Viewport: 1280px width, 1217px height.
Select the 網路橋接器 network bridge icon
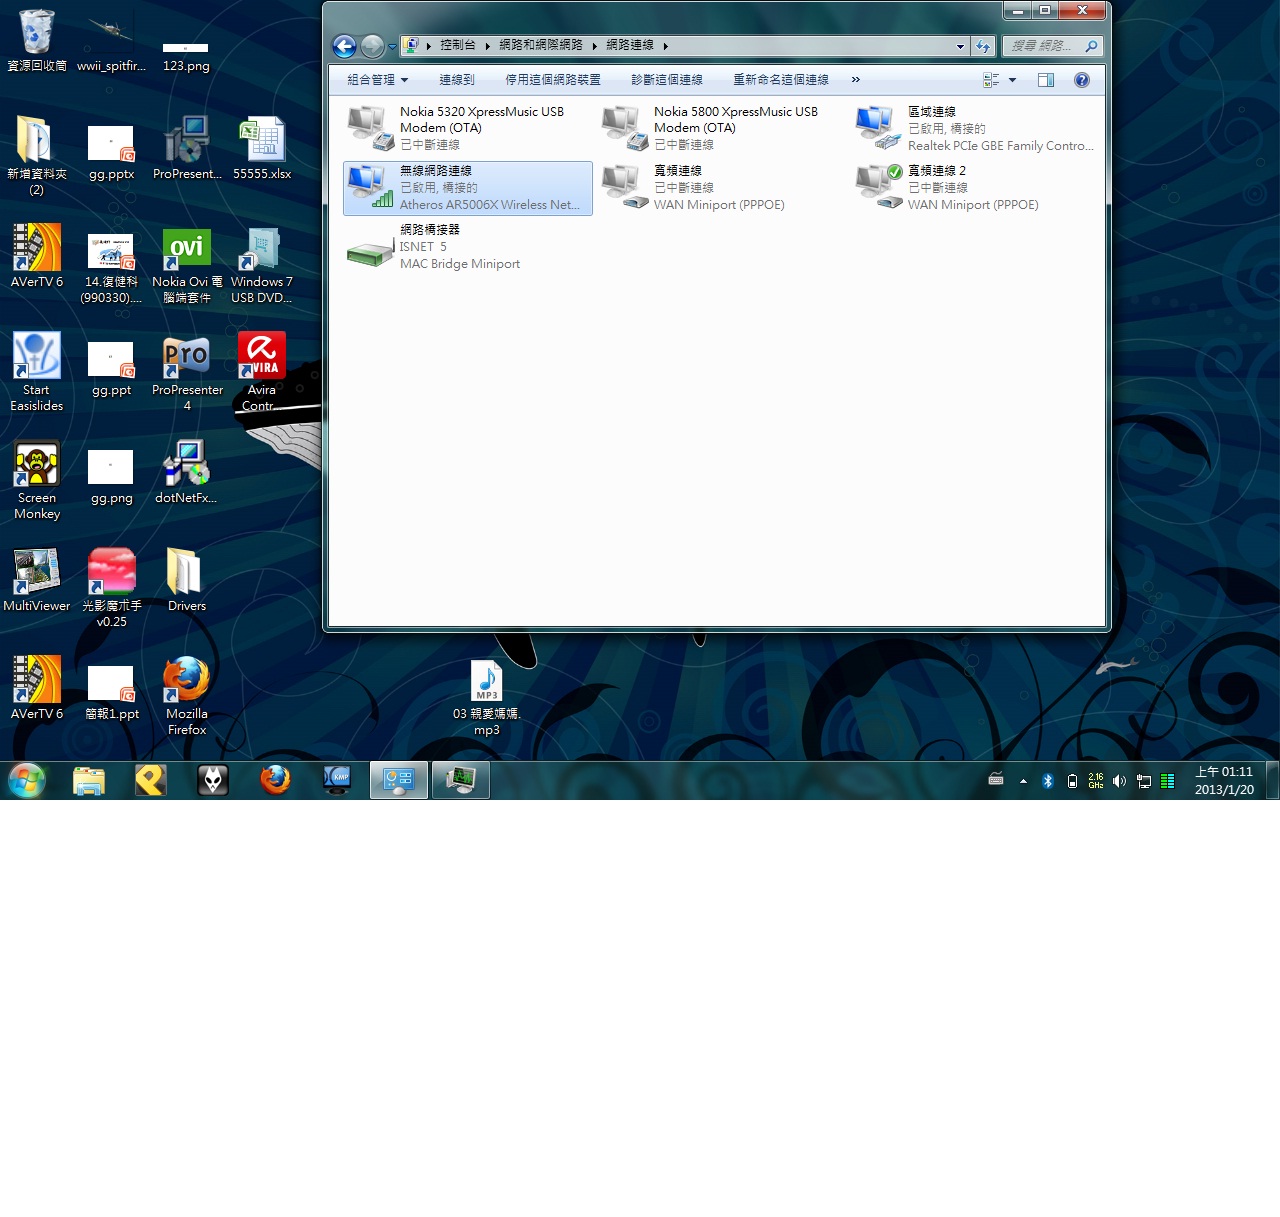(x=369, y=247)
